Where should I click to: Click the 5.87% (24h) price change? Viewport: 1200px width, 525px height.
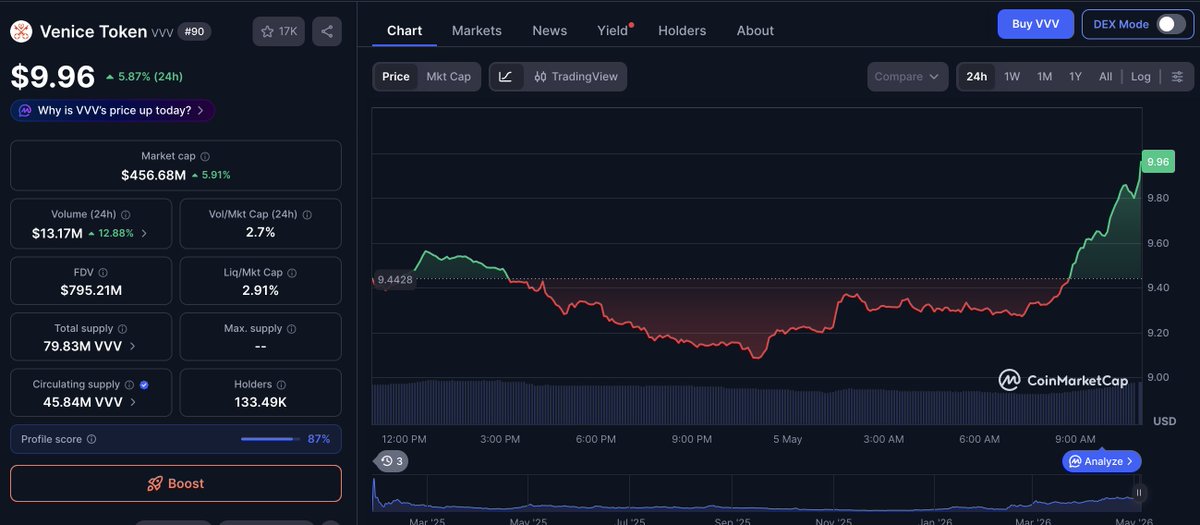pyautogui.click(x=144, y=76)
